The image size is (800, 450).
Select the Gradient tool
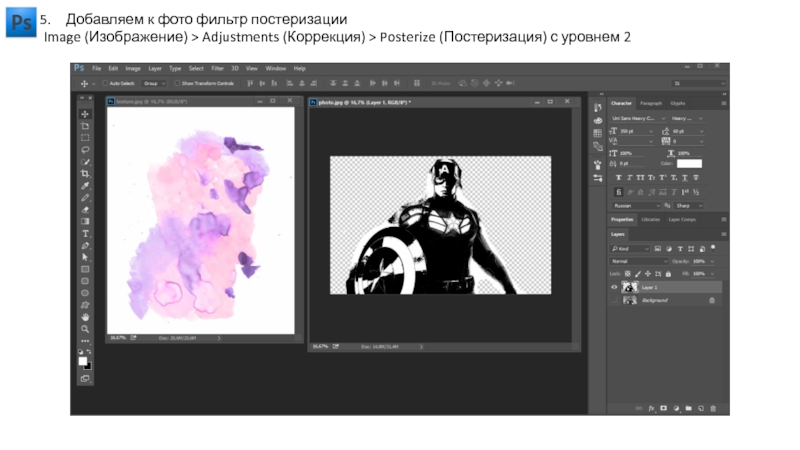(x=85, y=221)
